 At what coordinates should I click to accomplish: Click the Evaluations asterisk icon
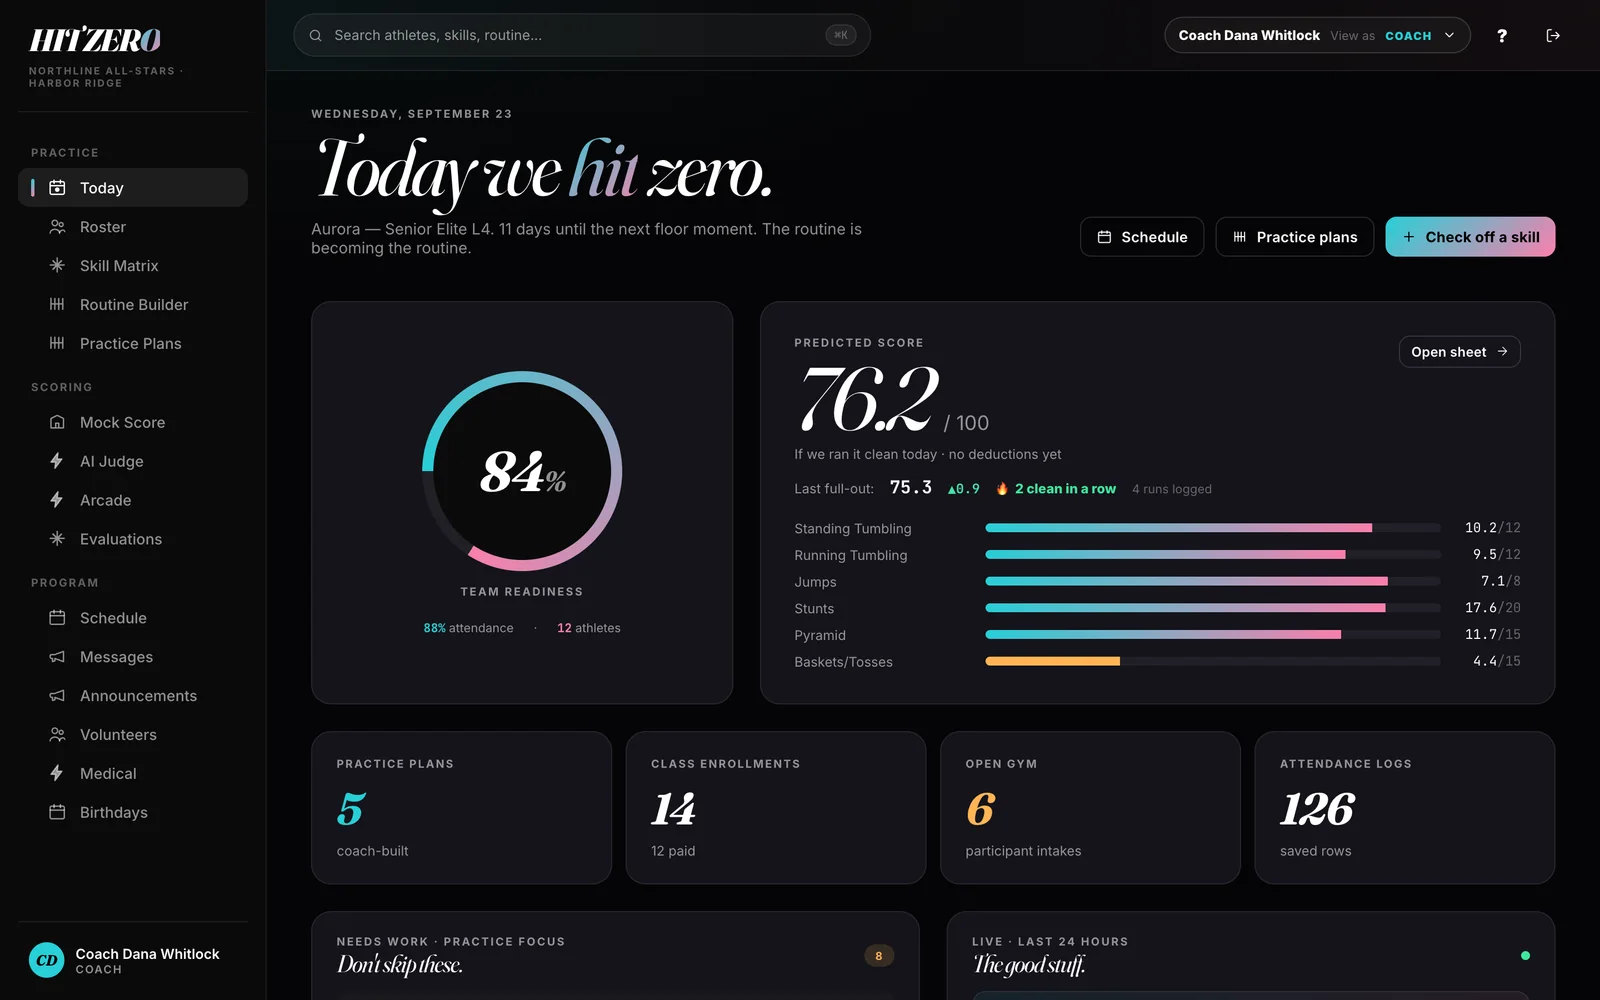tap(57, 539)
